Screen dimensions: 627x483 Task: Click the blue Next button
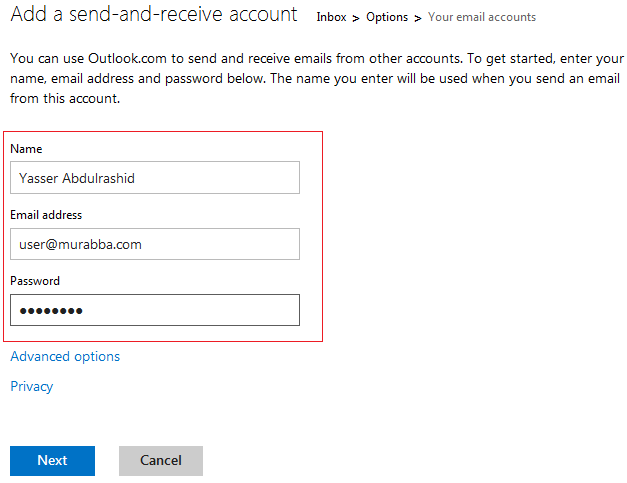tap(52, 461)
